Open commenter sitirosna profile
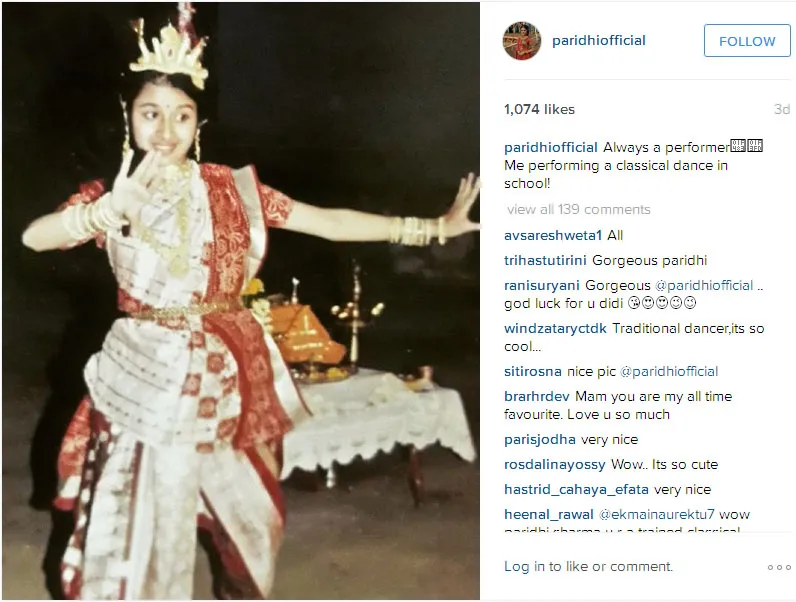Screen dimensions: 796x602 tap(533, 372)
